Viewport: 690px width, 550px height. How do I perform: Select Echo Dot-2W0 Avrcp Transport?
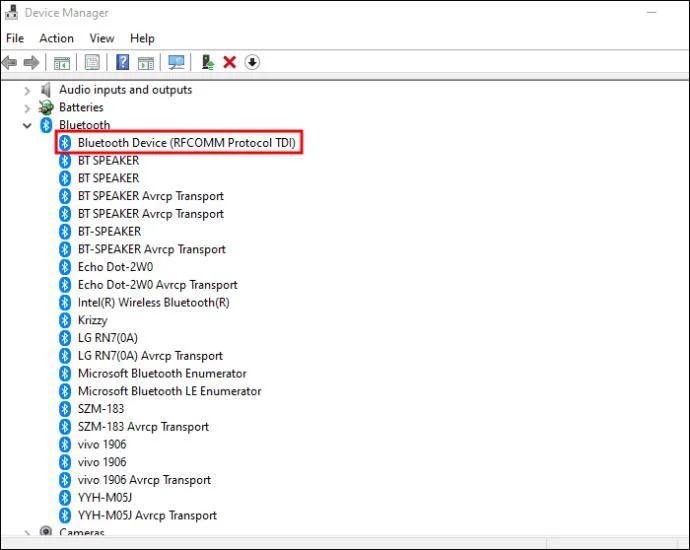click(x=158, y=285)
